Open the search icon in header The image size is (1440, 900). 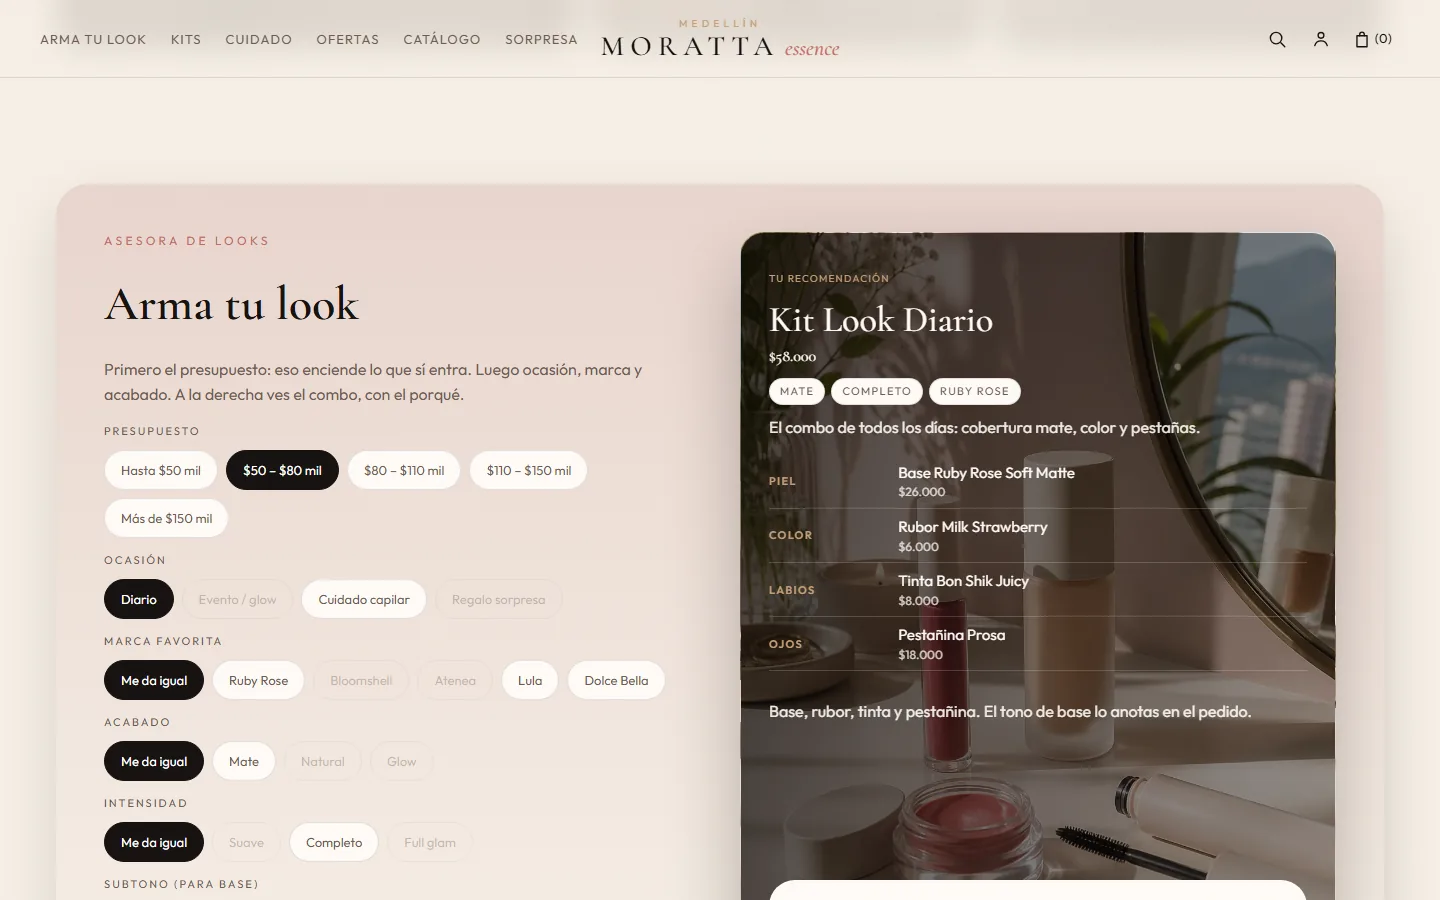(x=1277, y=39)
